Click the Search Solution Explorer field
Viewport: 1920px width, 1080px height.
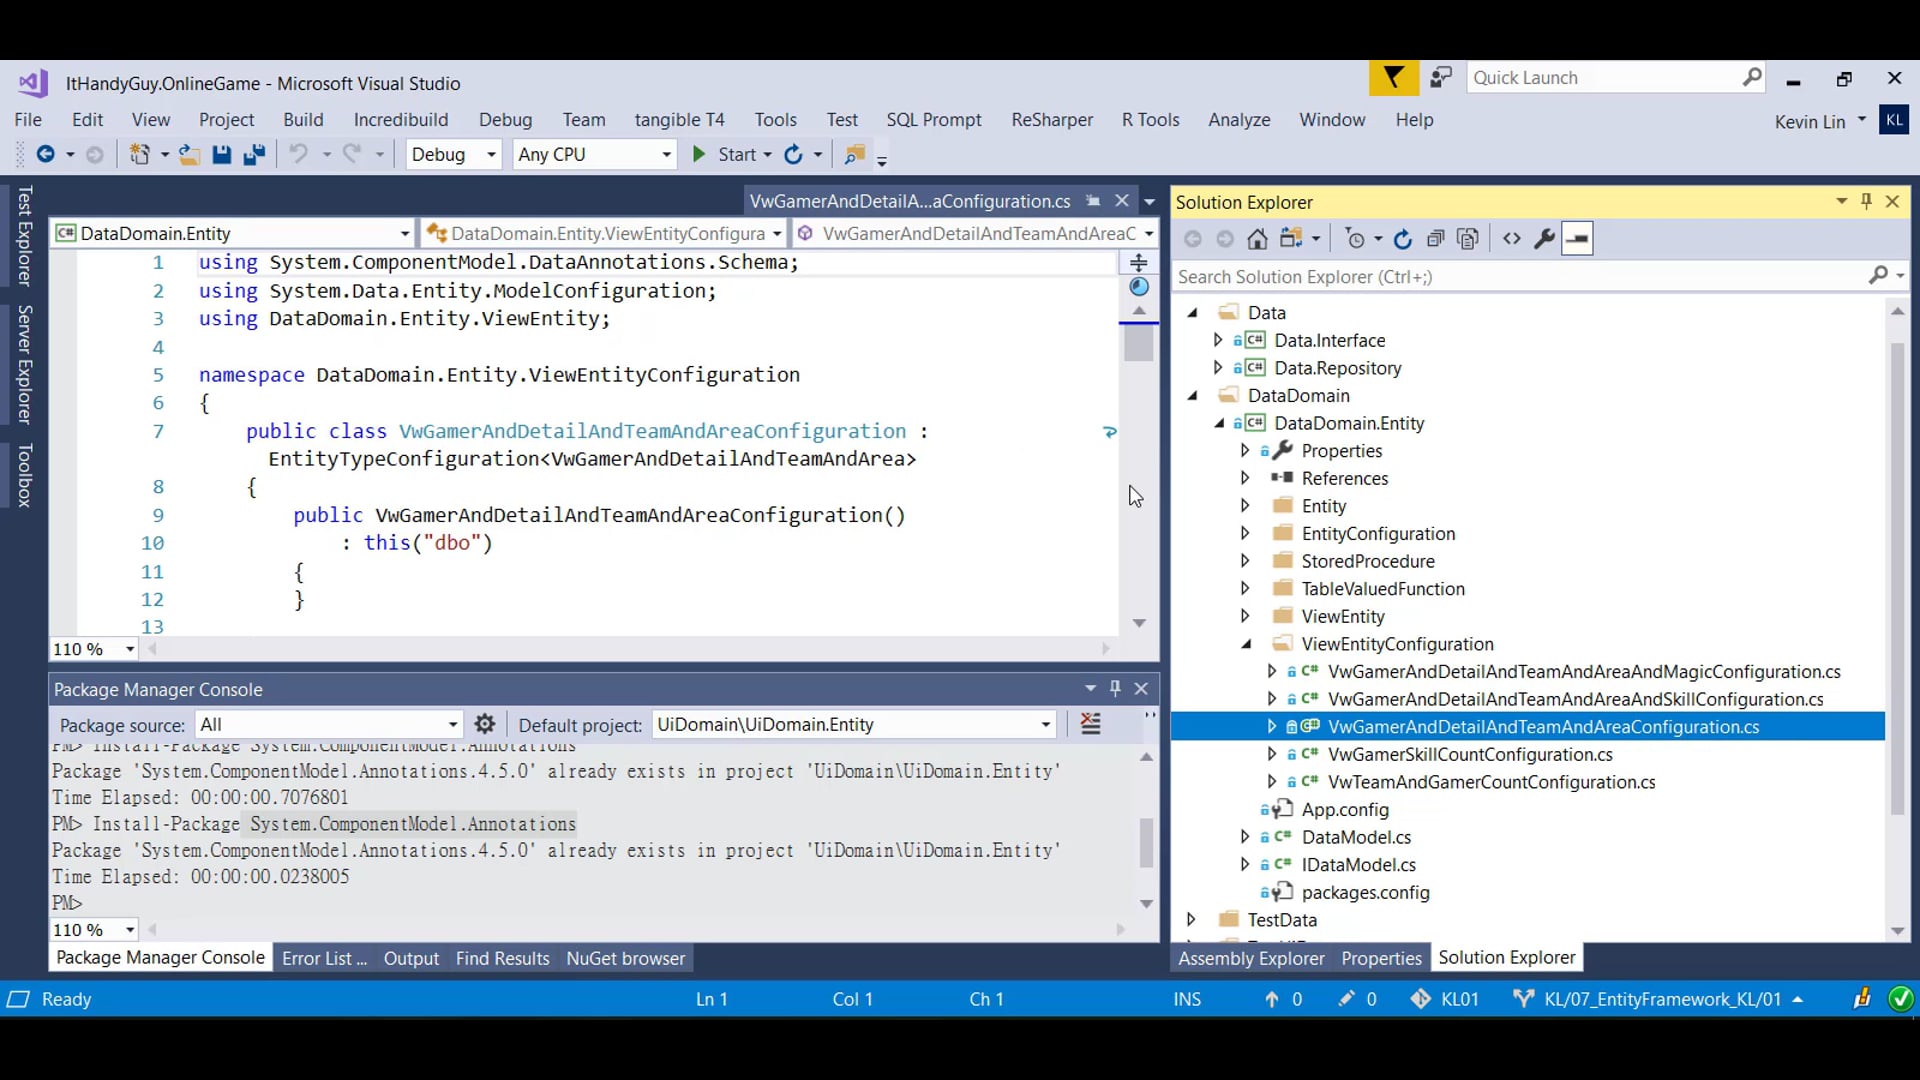pos(1520,277)
